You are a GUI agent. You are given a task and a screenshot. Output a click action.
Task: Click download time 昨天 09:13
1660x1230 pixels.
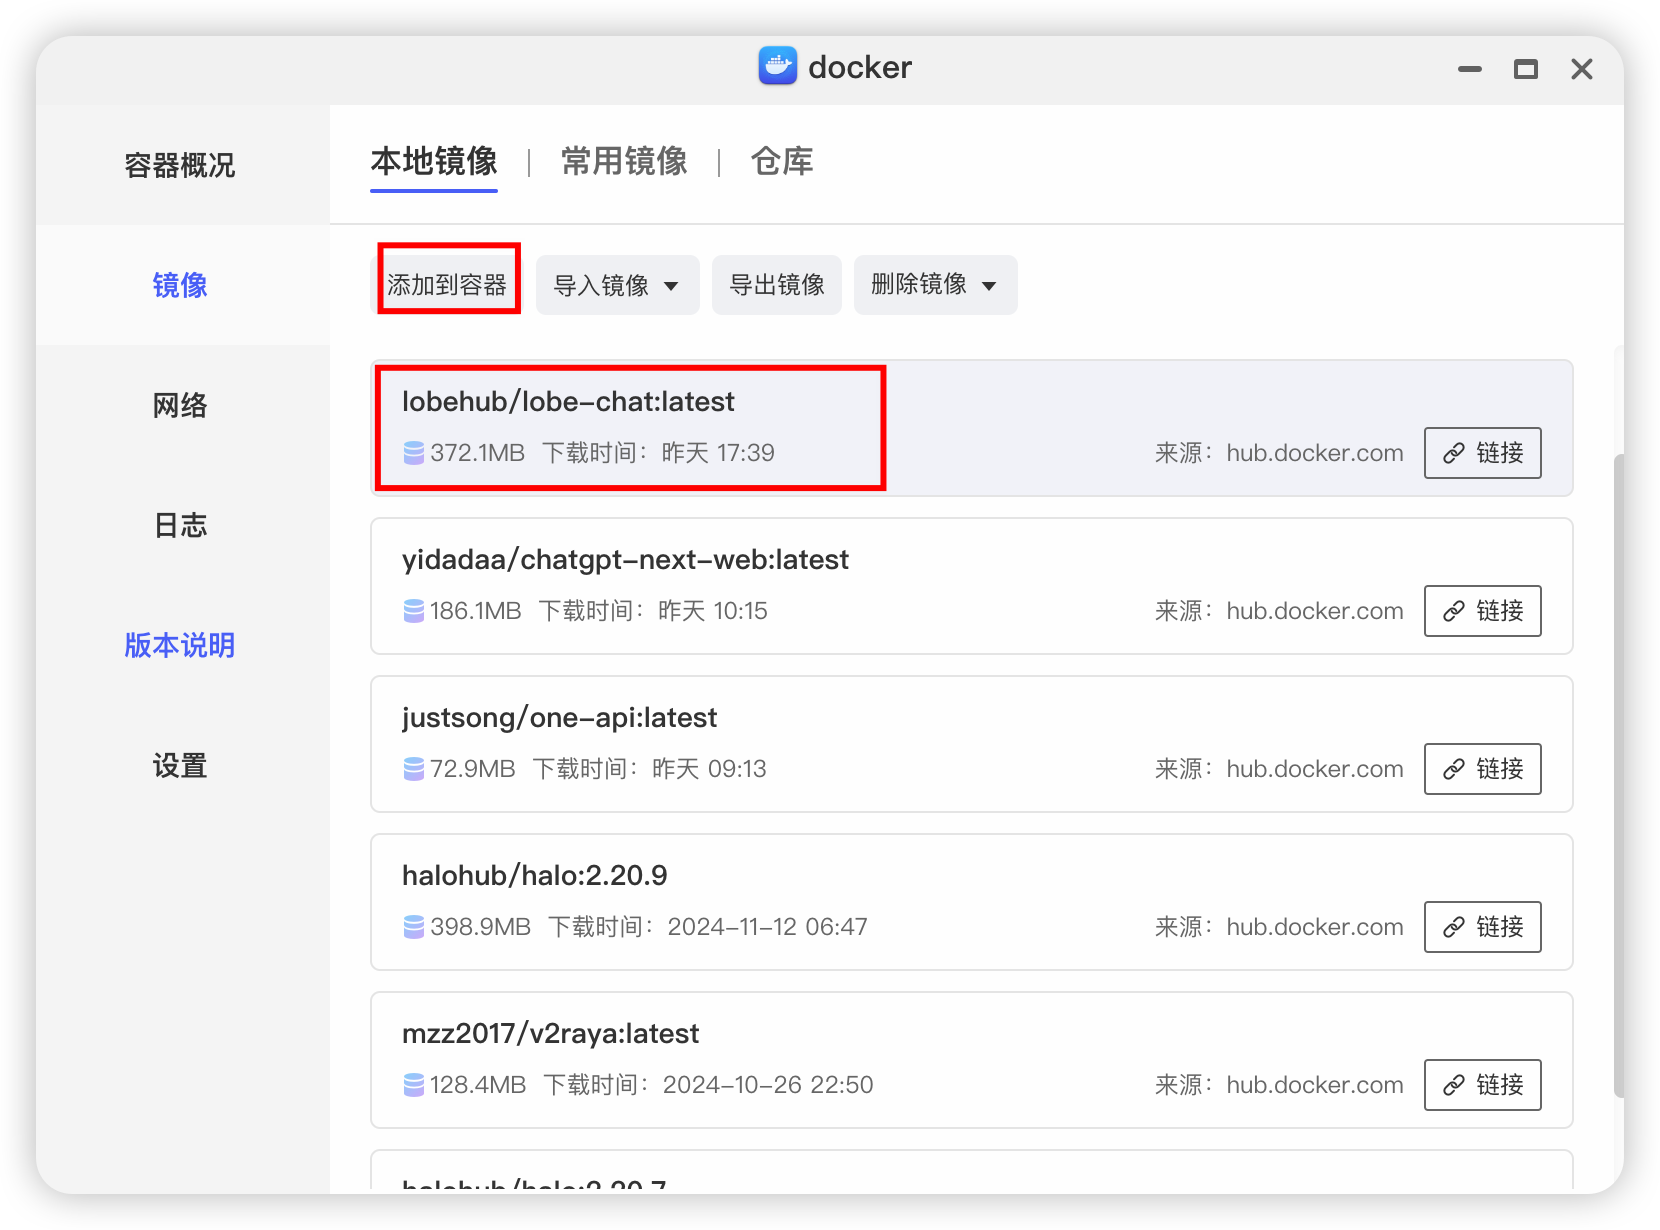[x=709, y=769]
